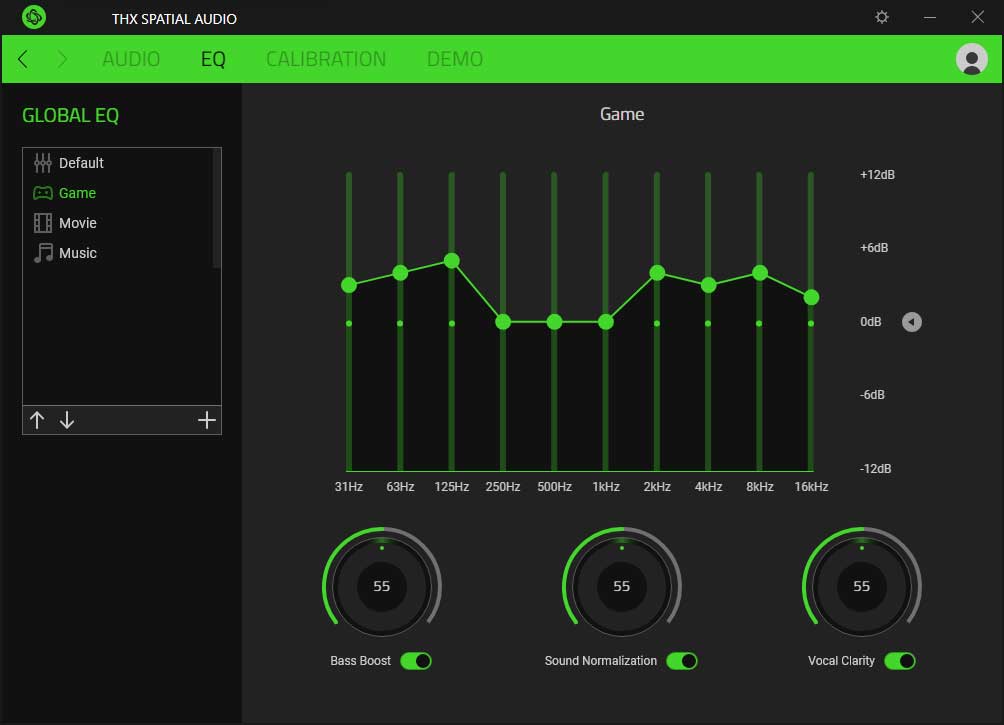The height and width of the screenshot is (725, 1004).
Task: Click the forward navigation chevron
Action: [x=60, y=59]
